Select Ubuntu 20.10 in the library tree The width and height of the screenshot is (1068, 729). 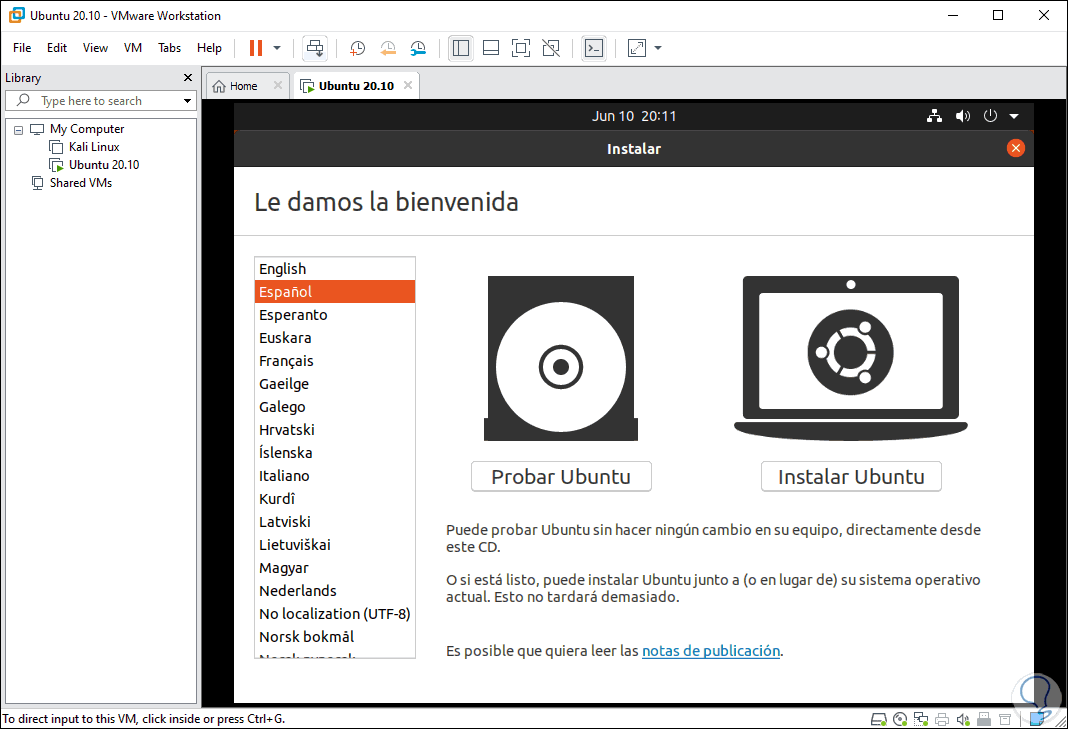pyautogui.click(x=104, y=165)
